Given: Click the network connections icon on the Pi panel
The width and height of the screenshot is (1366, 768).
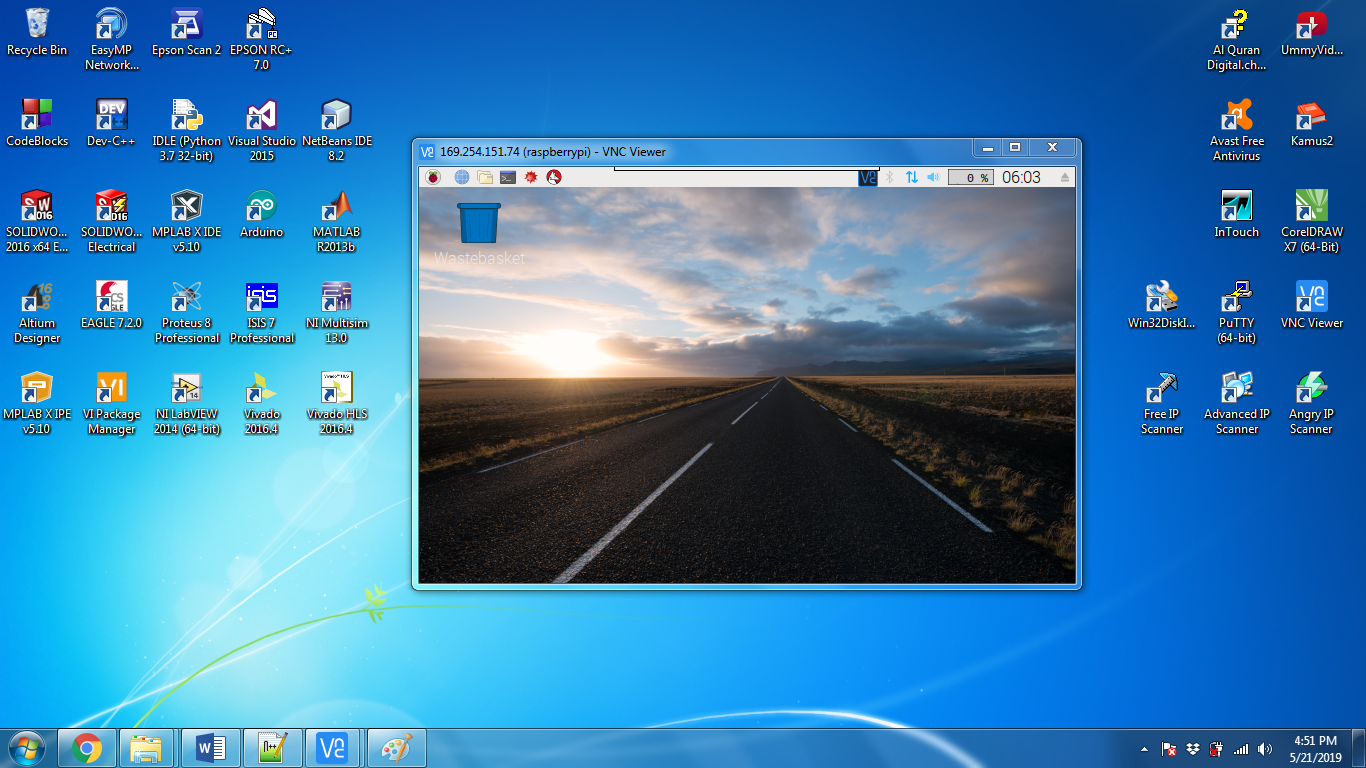Looking at the screenshot, I should pos(911,177).
